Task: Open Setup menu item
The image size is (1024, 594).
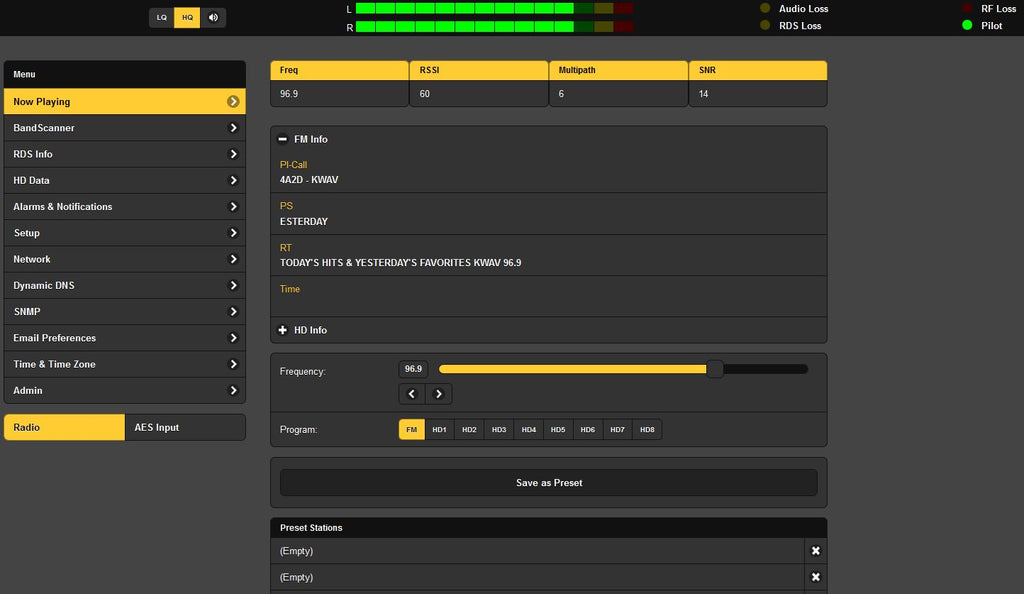Action: point(125,233)
